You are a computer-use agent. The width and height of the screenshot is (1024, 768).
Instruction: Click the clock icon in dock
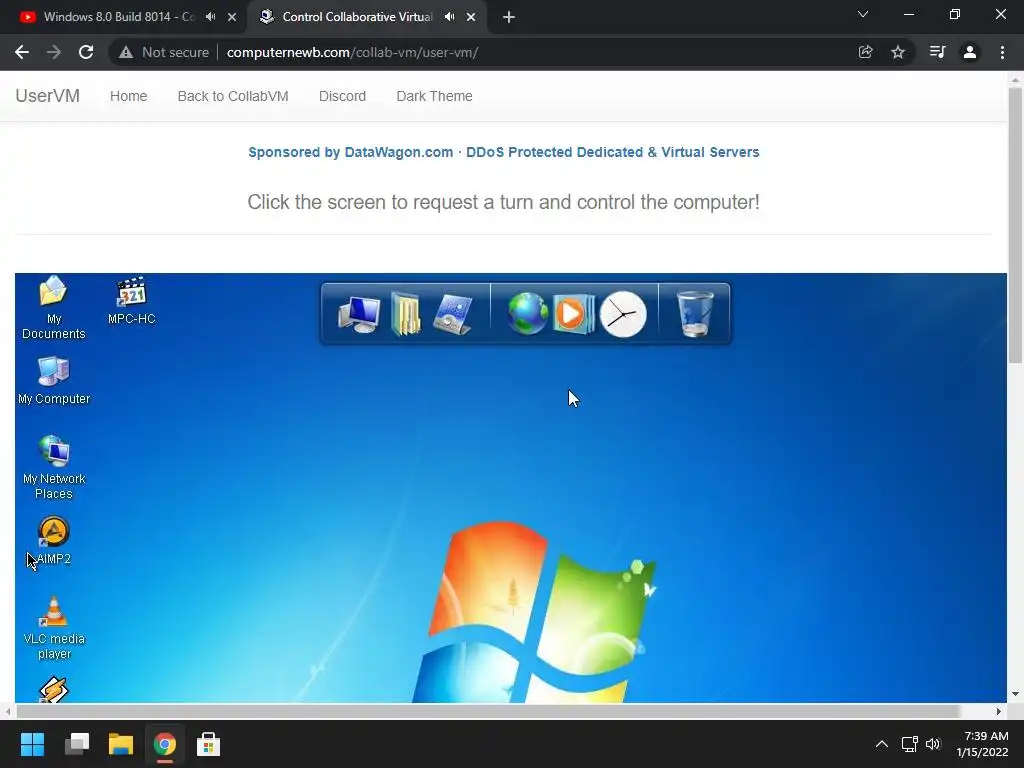click(x=623, y=314)
